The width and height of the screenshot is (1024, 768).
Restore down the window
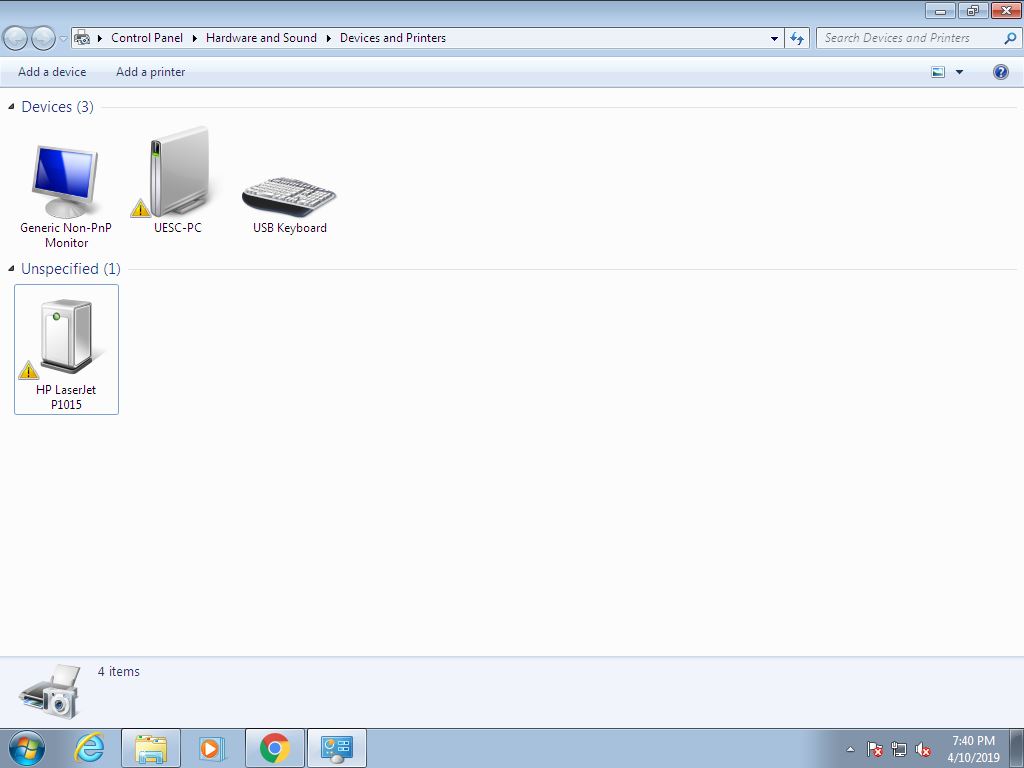tap(973, 10)
